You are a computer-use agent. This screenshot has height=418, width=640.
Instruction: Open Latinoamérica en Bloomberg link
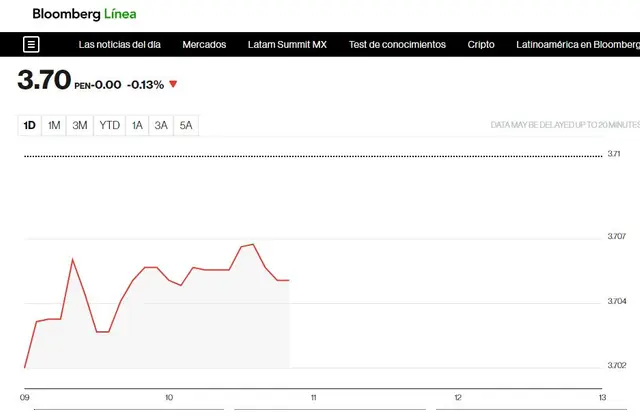tap(577, 45)
